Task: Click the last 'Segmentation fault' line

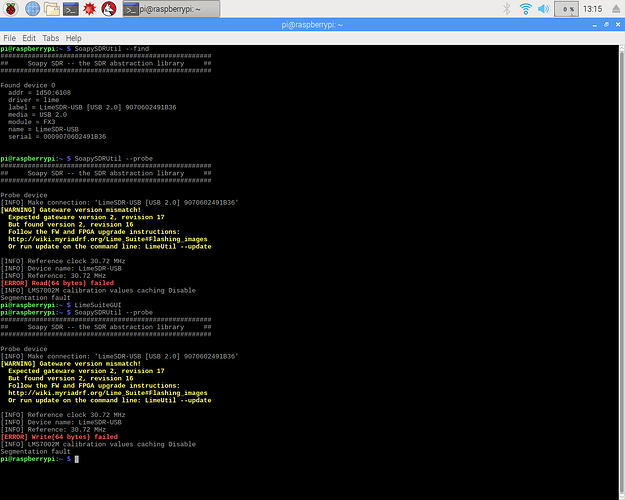Action: 35,452
